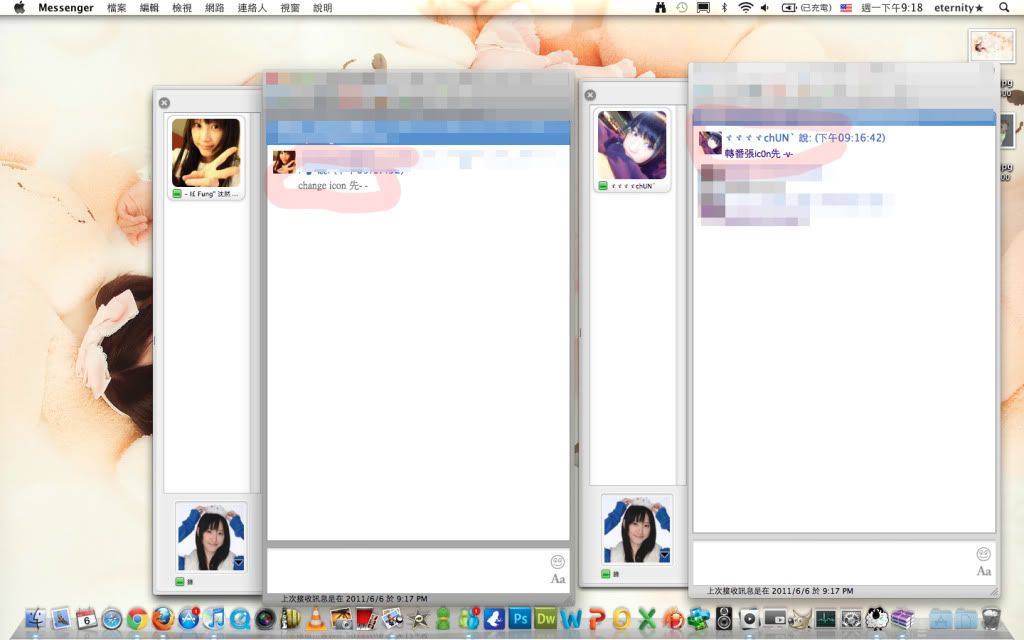Screen dimensions: 1024x640
Task: Close the left chat's picture drawer
Action: pyautogui.click(x=164, y=102)
